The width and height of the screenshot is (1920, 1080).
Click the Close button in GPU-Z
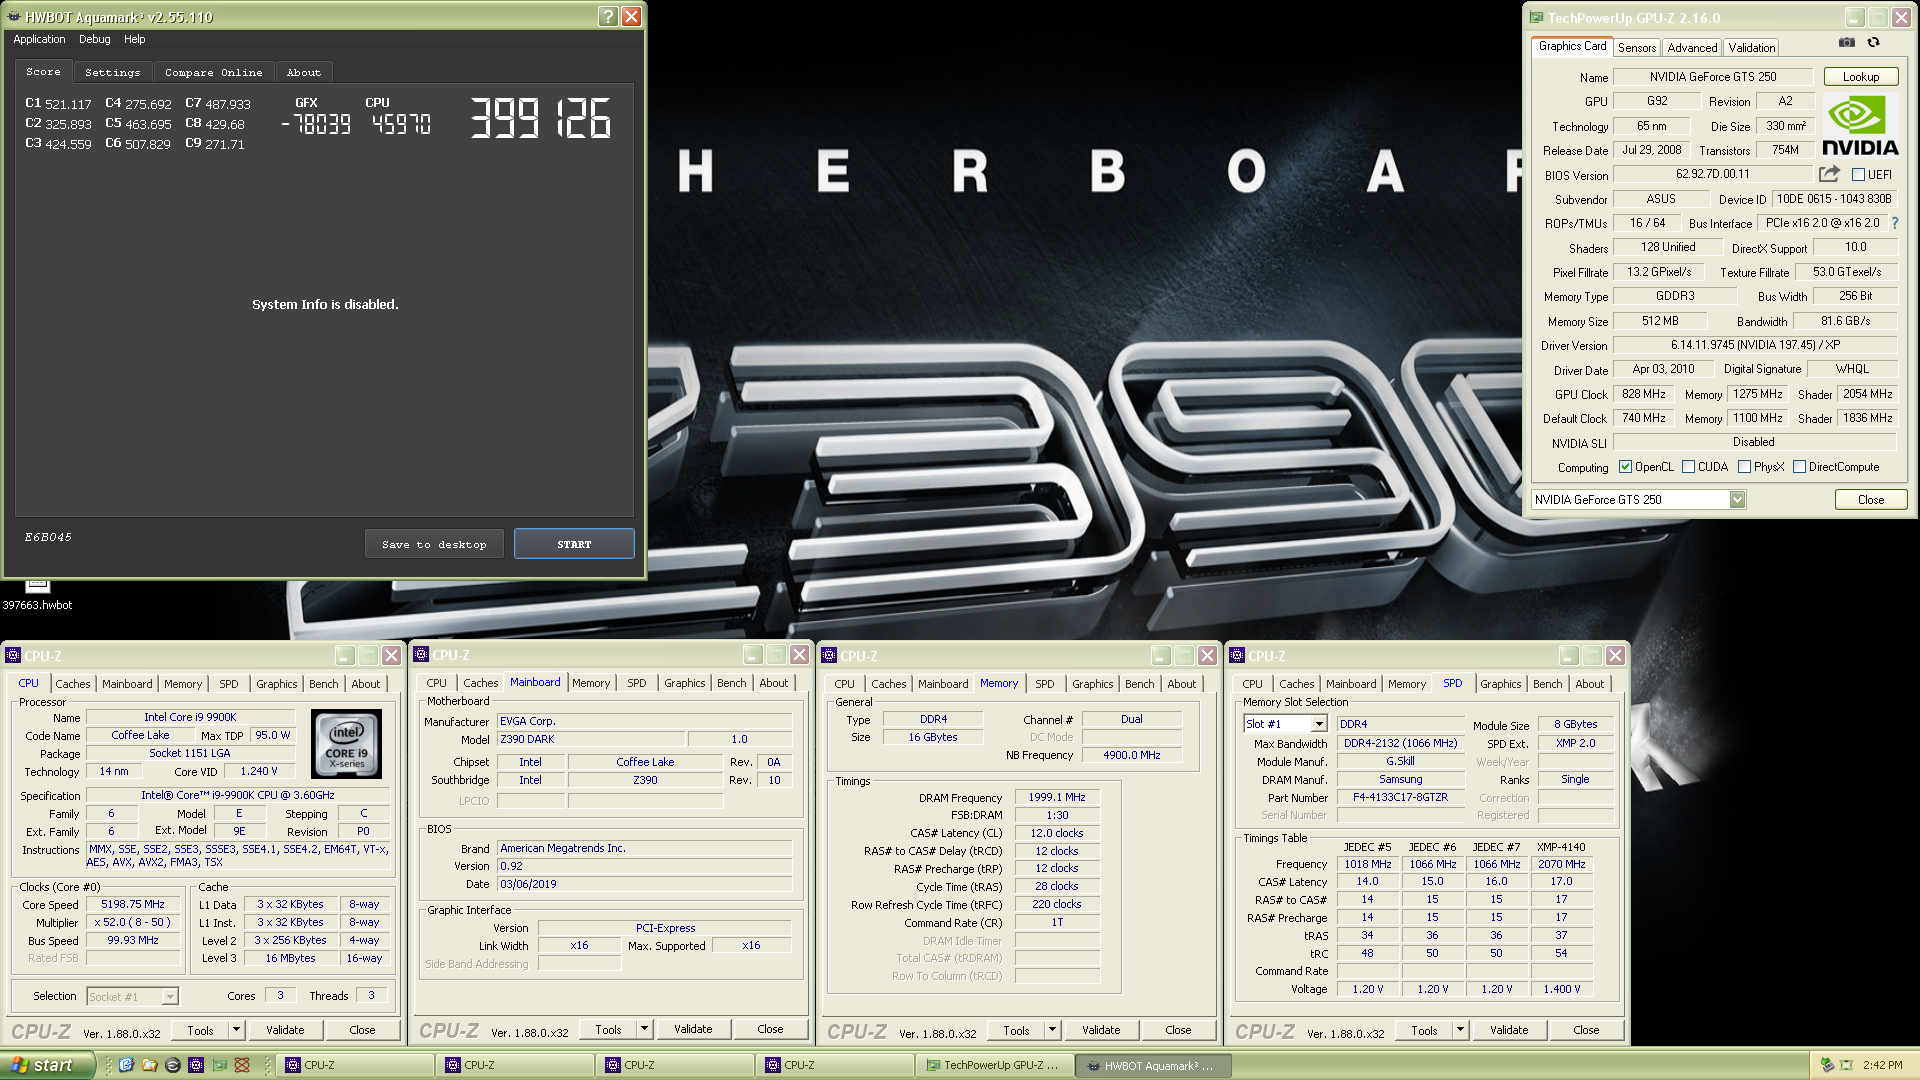click(1871, 500)
